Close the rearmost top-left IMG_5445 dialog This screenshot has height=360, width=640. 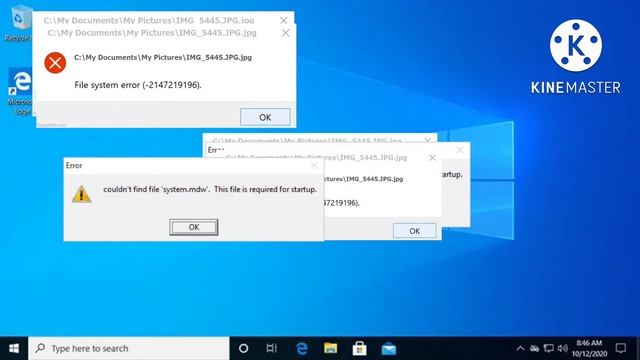[283, 20]
